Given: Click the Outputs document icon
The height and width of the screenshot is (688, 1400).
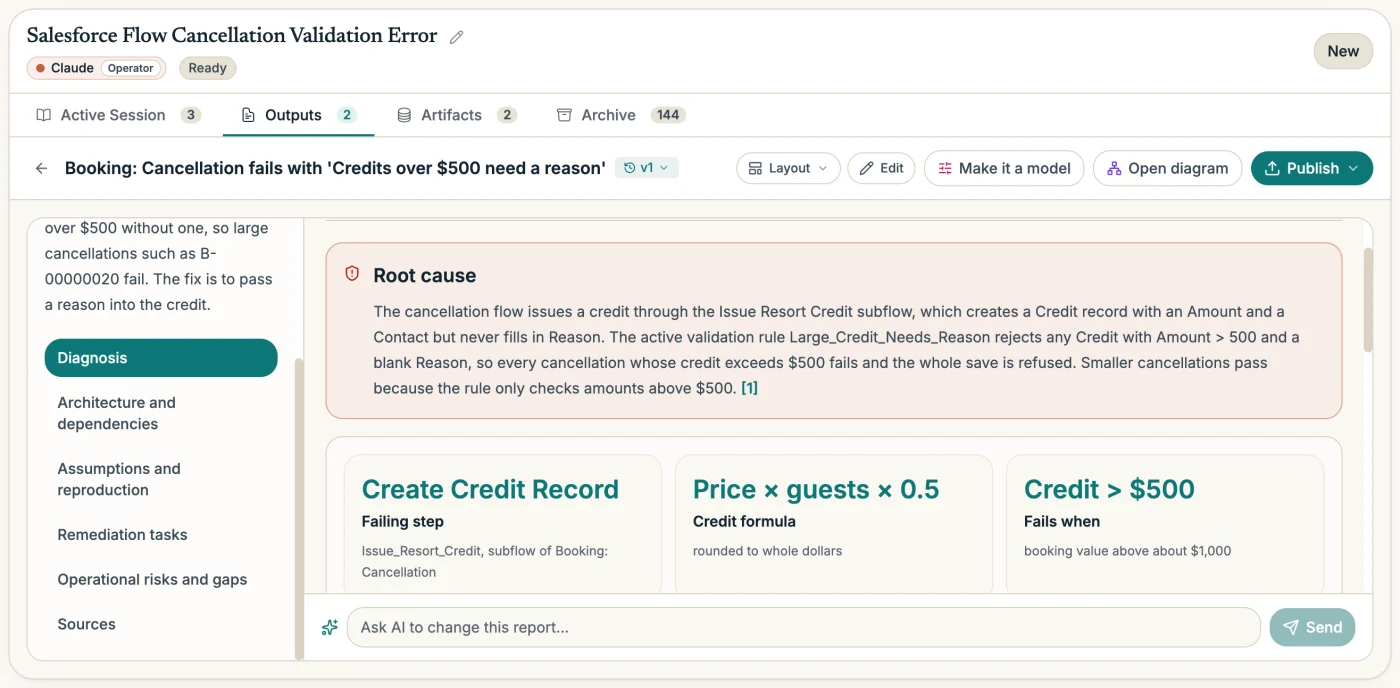Looking at the screenshot, I should coord(248,115).
